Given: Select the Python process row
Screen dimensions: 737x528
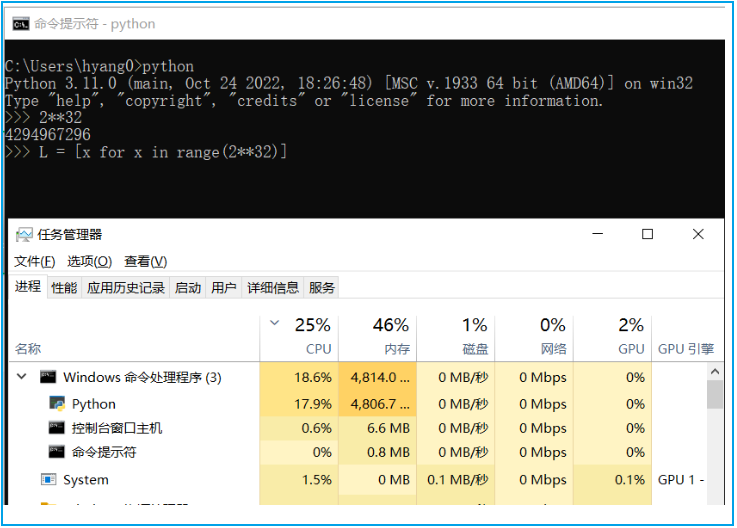Looking at the screenshot, I should (x=358, y=404).
